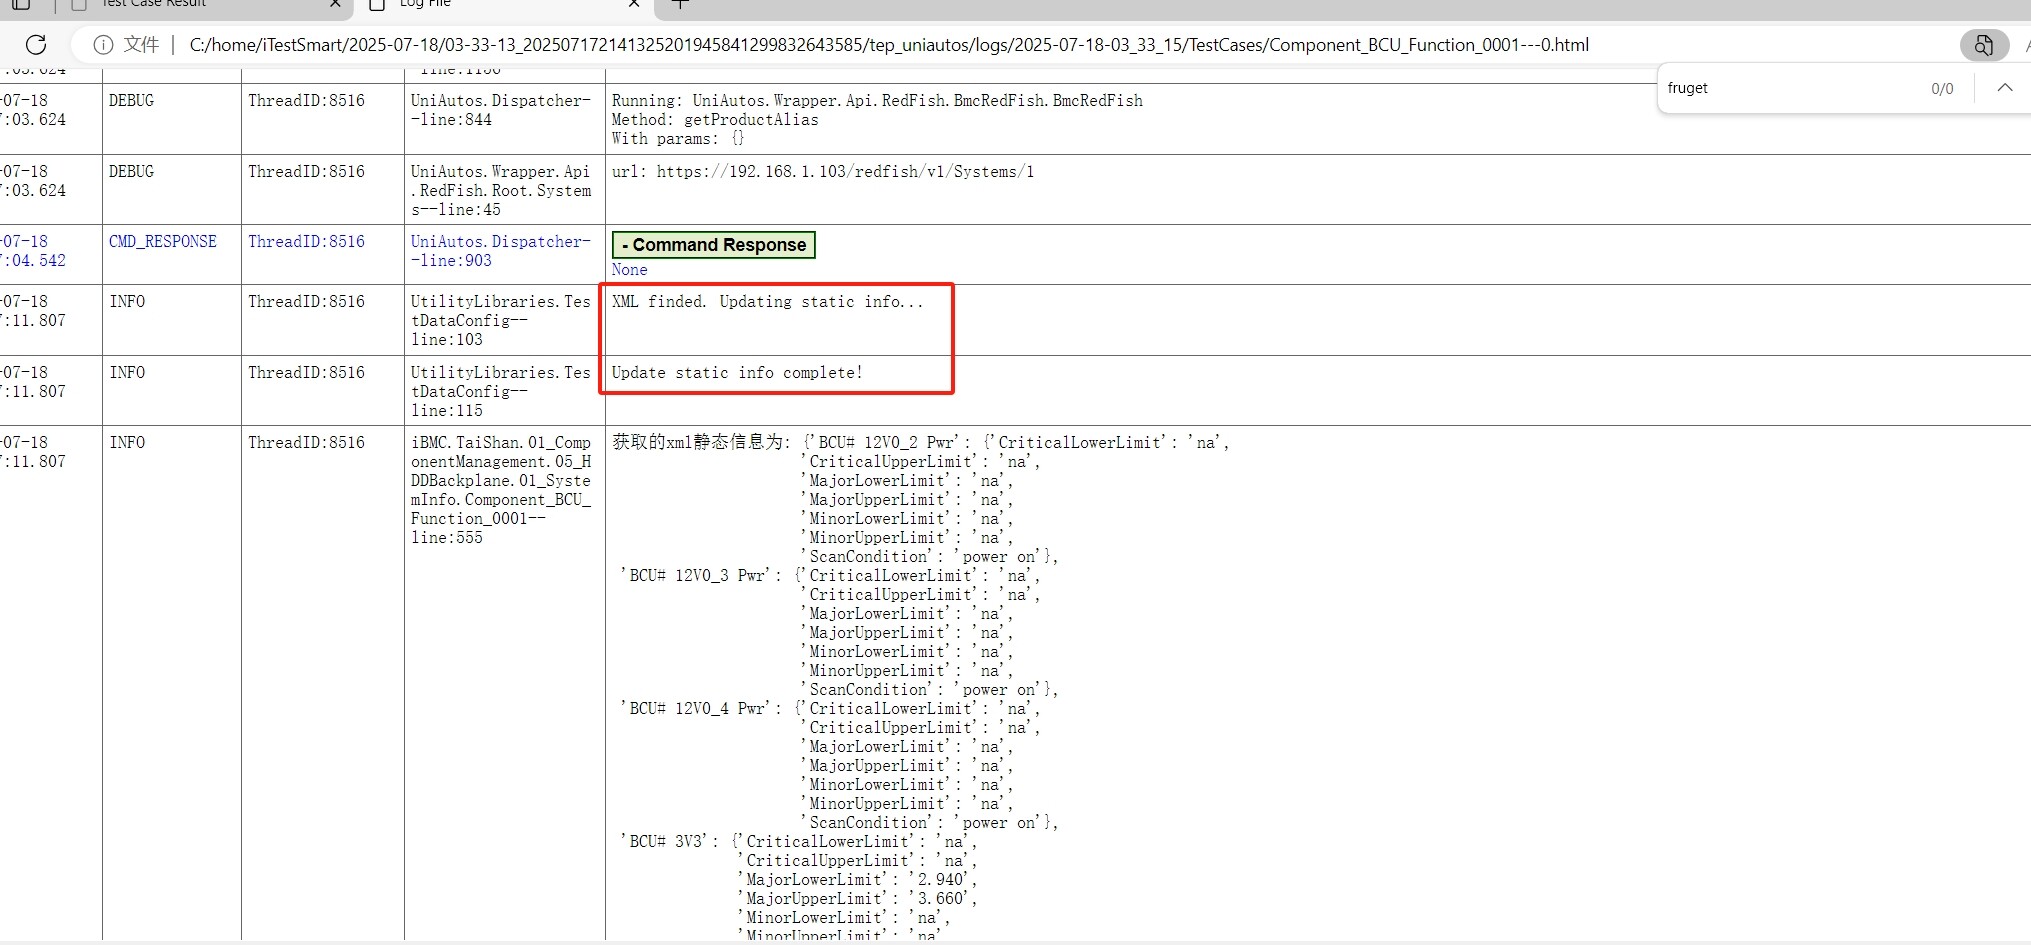Viewport: 2031px width, 945px height.
Task: Click the site info icon in address bar
Action: point(103,45)
